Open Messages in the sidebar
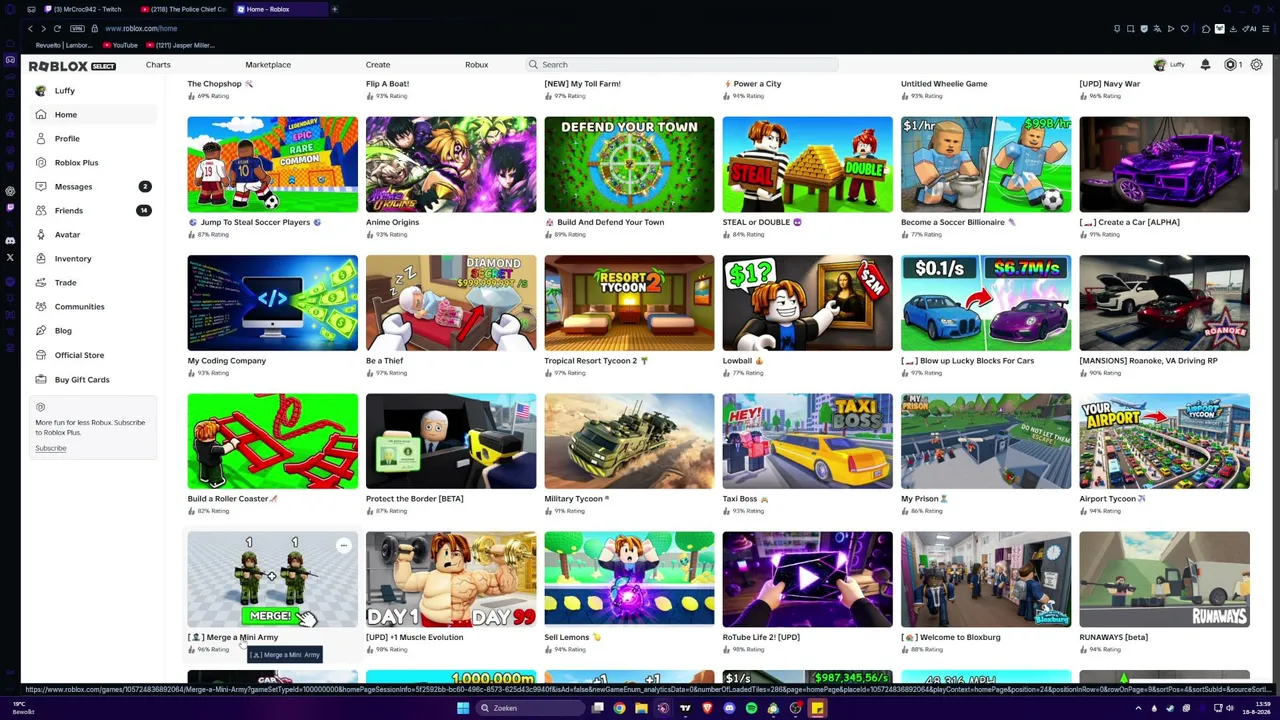Screen dimensions: 1280x720 pos(93,187)
